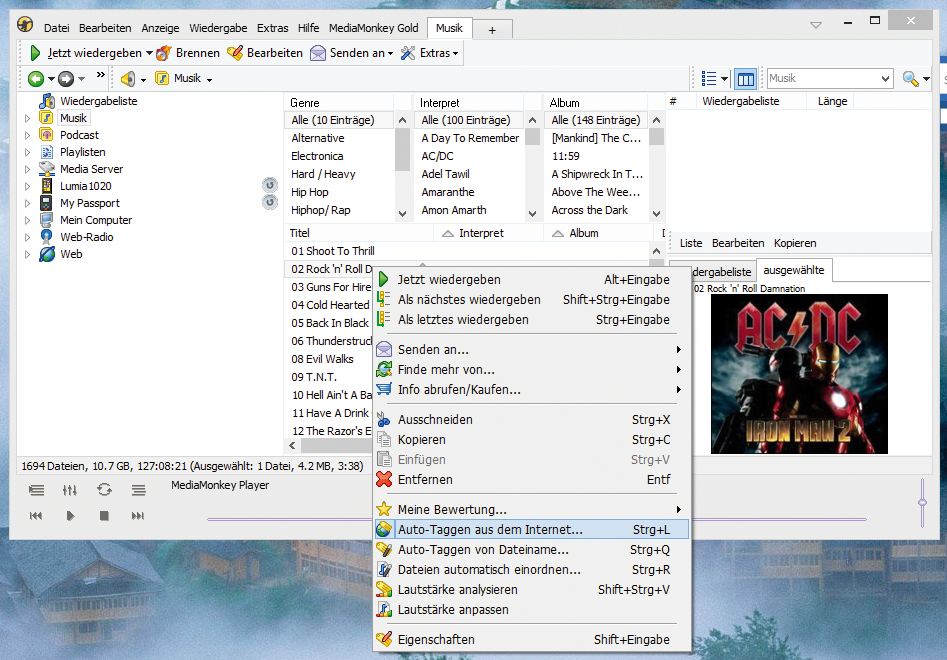Viewport: 947px width, 660px height.
Task: Select My Passport device in the tree
Action: point(89,203)
